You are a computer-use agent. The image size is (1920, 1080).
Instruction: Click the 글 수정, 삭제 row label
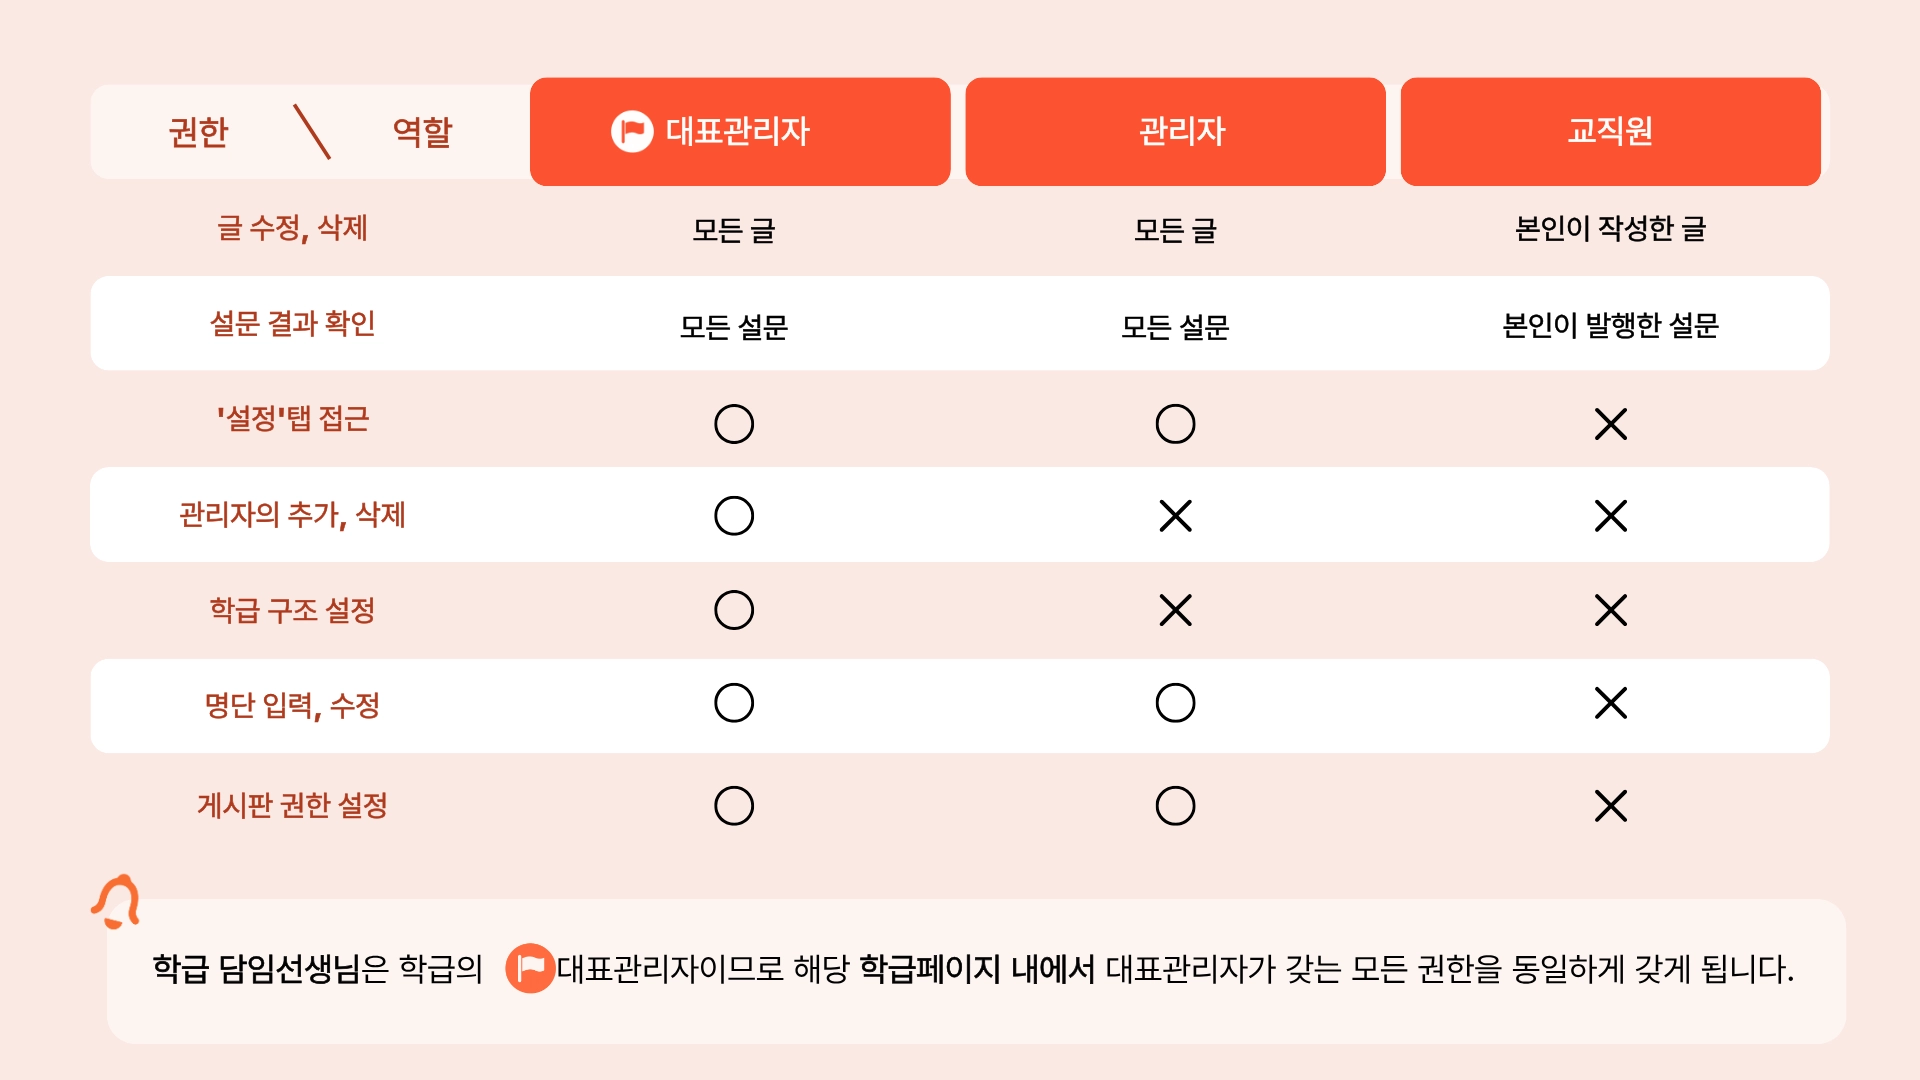[292, 228]
